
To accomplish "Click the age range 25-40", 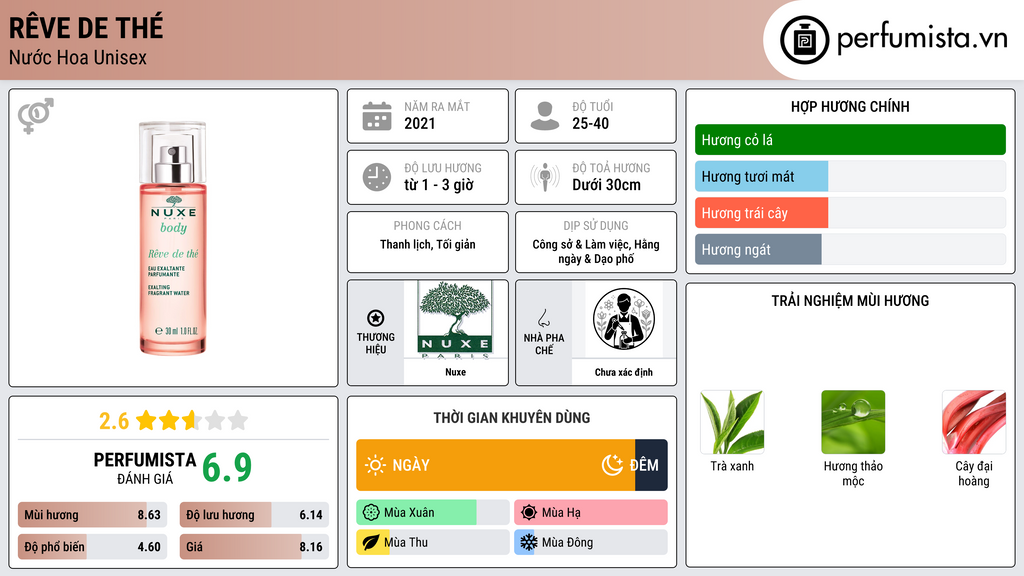I will pos(590,123).
